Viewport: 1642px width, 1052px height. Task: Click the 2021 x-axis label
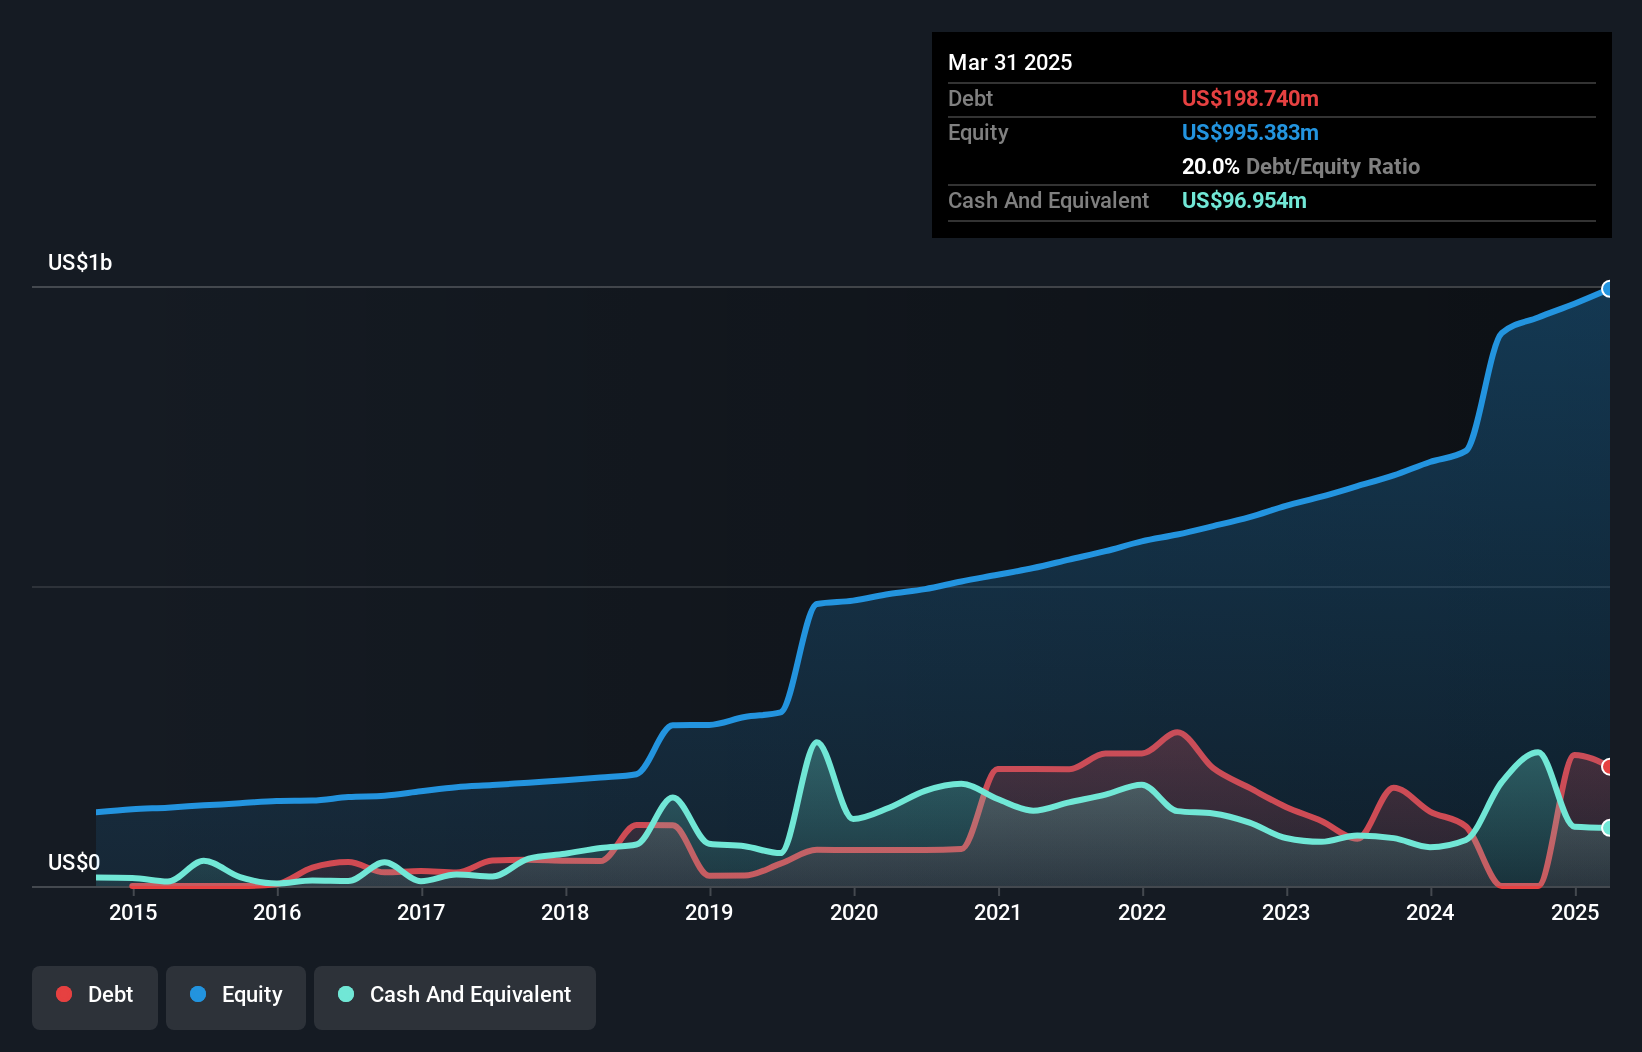[998, 912]
